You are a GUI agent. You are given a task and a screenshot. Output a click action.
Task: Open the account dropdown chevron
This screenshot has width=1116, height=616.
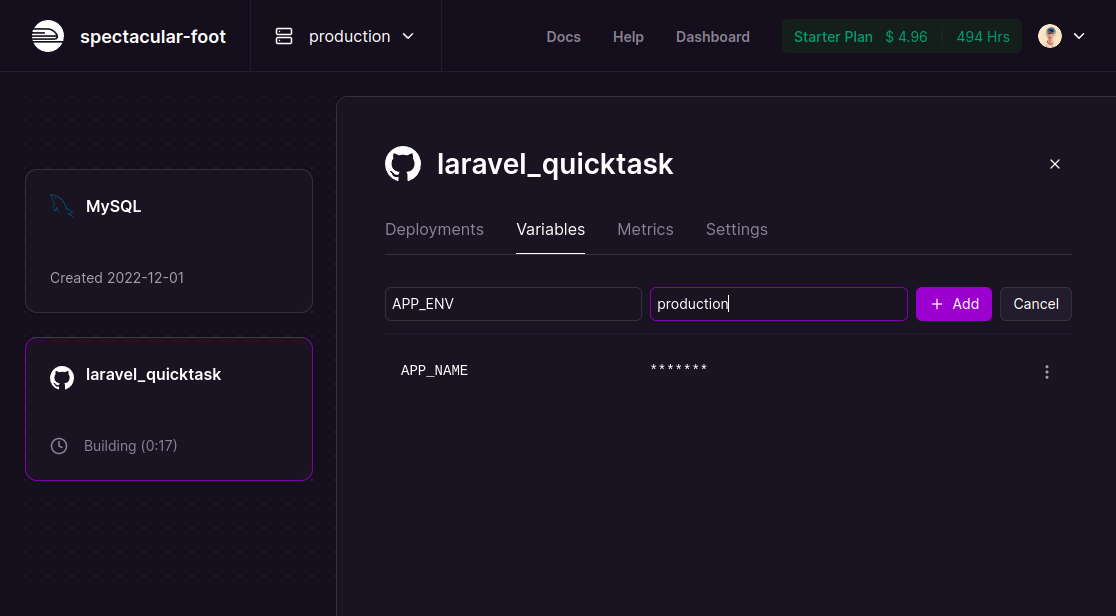[1077, 35]
